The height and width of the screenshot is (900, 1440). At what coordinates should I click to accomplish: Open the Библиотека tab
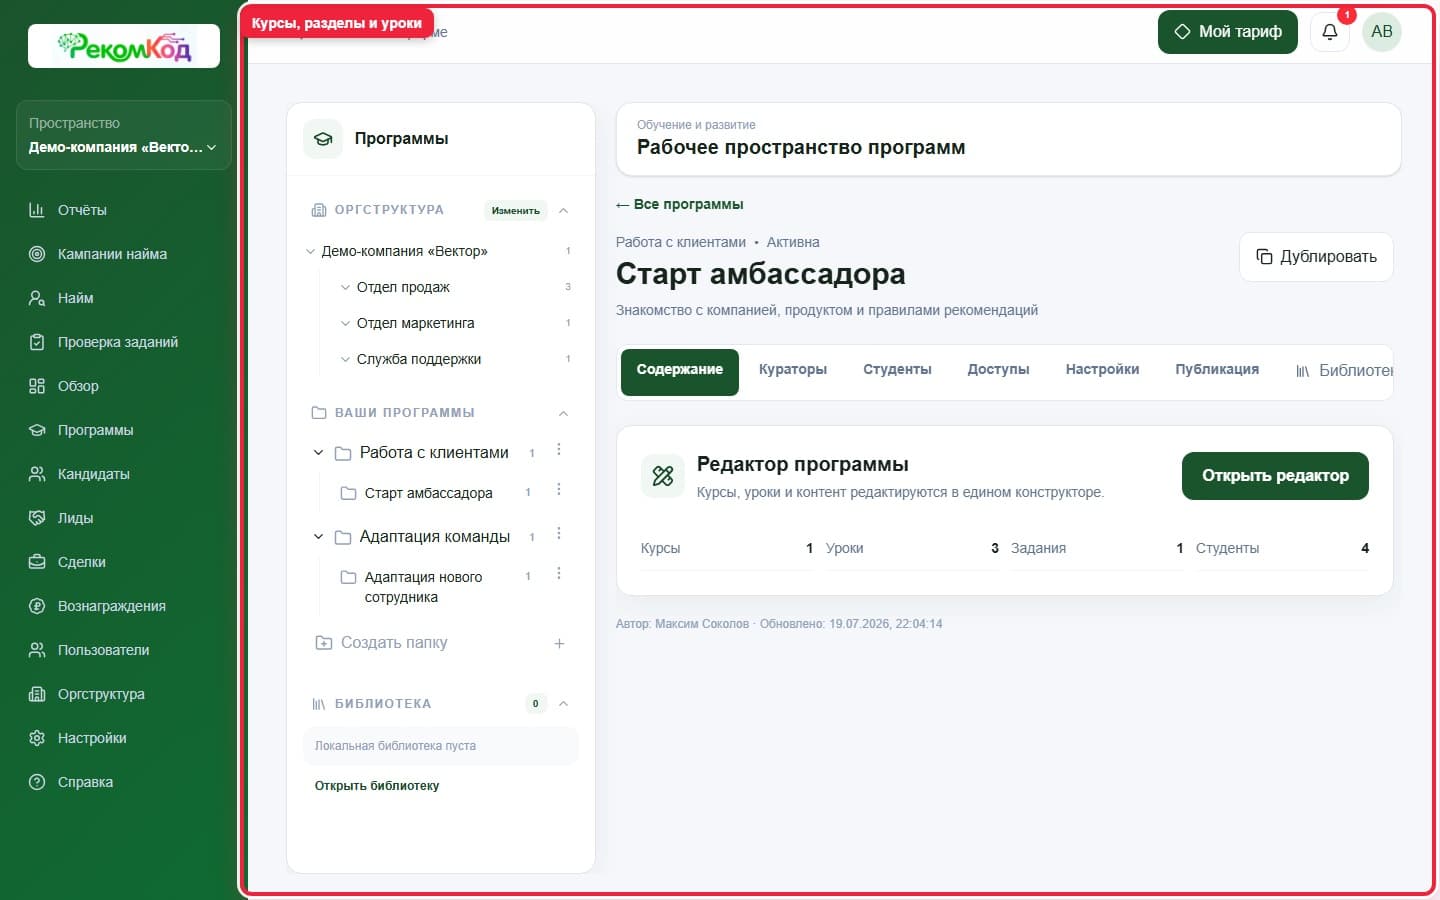pyautogui.click(x=1343, y=371)
